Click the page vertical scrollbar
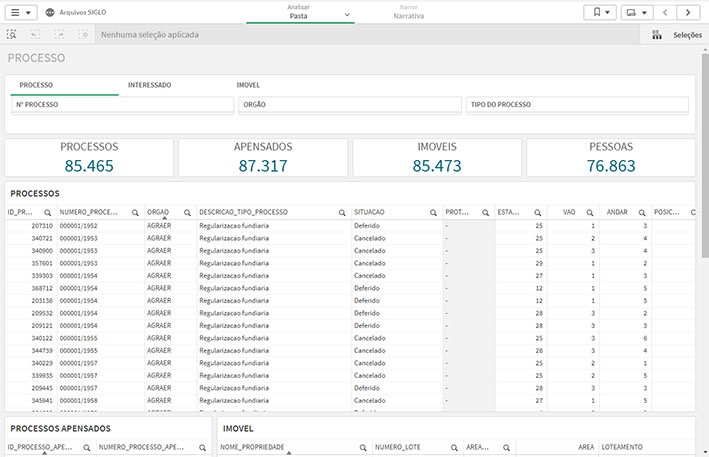Viewport: 709px width, 457px height. pos(705,154)
